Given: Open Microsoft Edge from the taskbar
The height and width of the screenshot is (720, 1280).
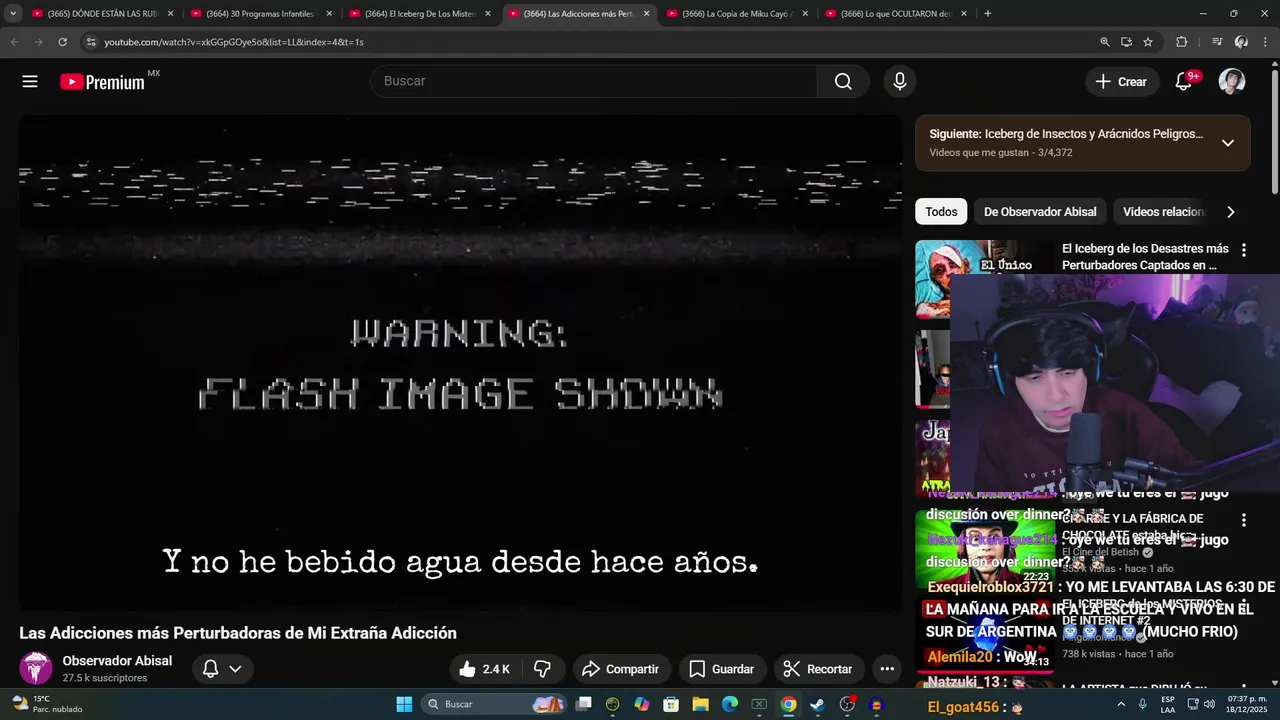Looking at the screenshot, I should pos(730,704).
